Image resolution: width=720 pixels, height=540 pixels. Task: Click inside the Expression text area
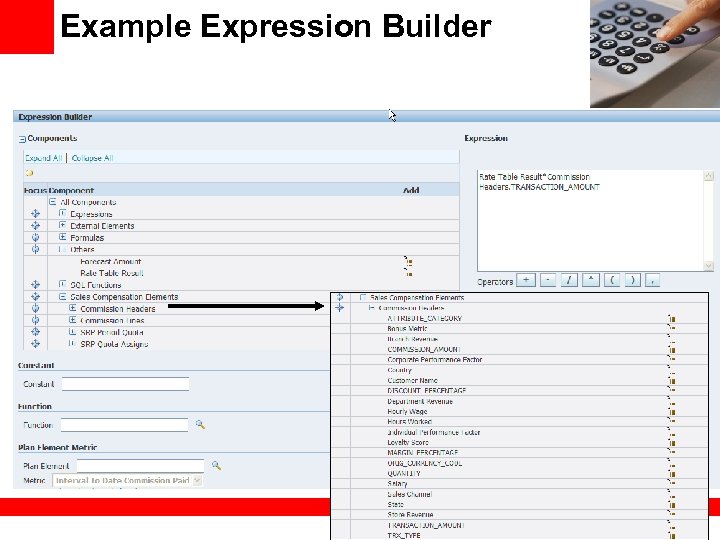pyautogui.click(x=591, y=221)
